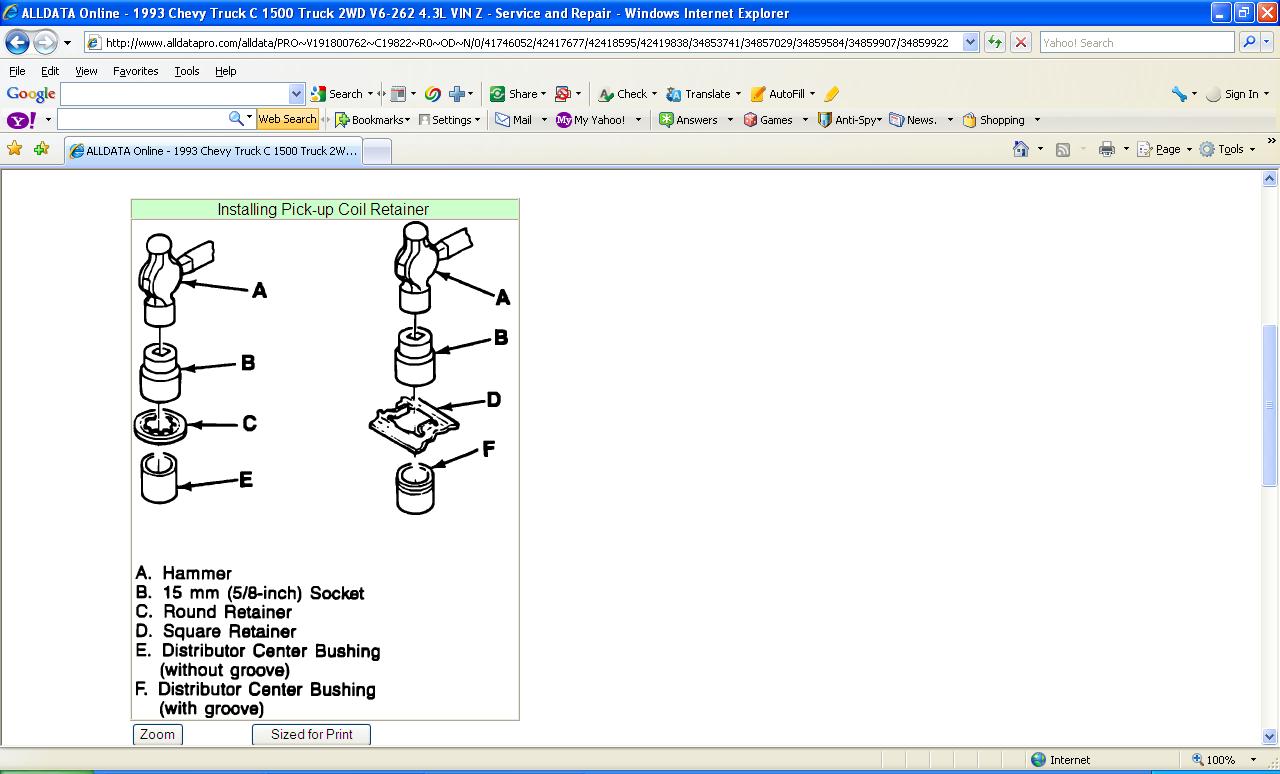Click the Installing Pick-up Coil Retainer heading

pos(323,210)
